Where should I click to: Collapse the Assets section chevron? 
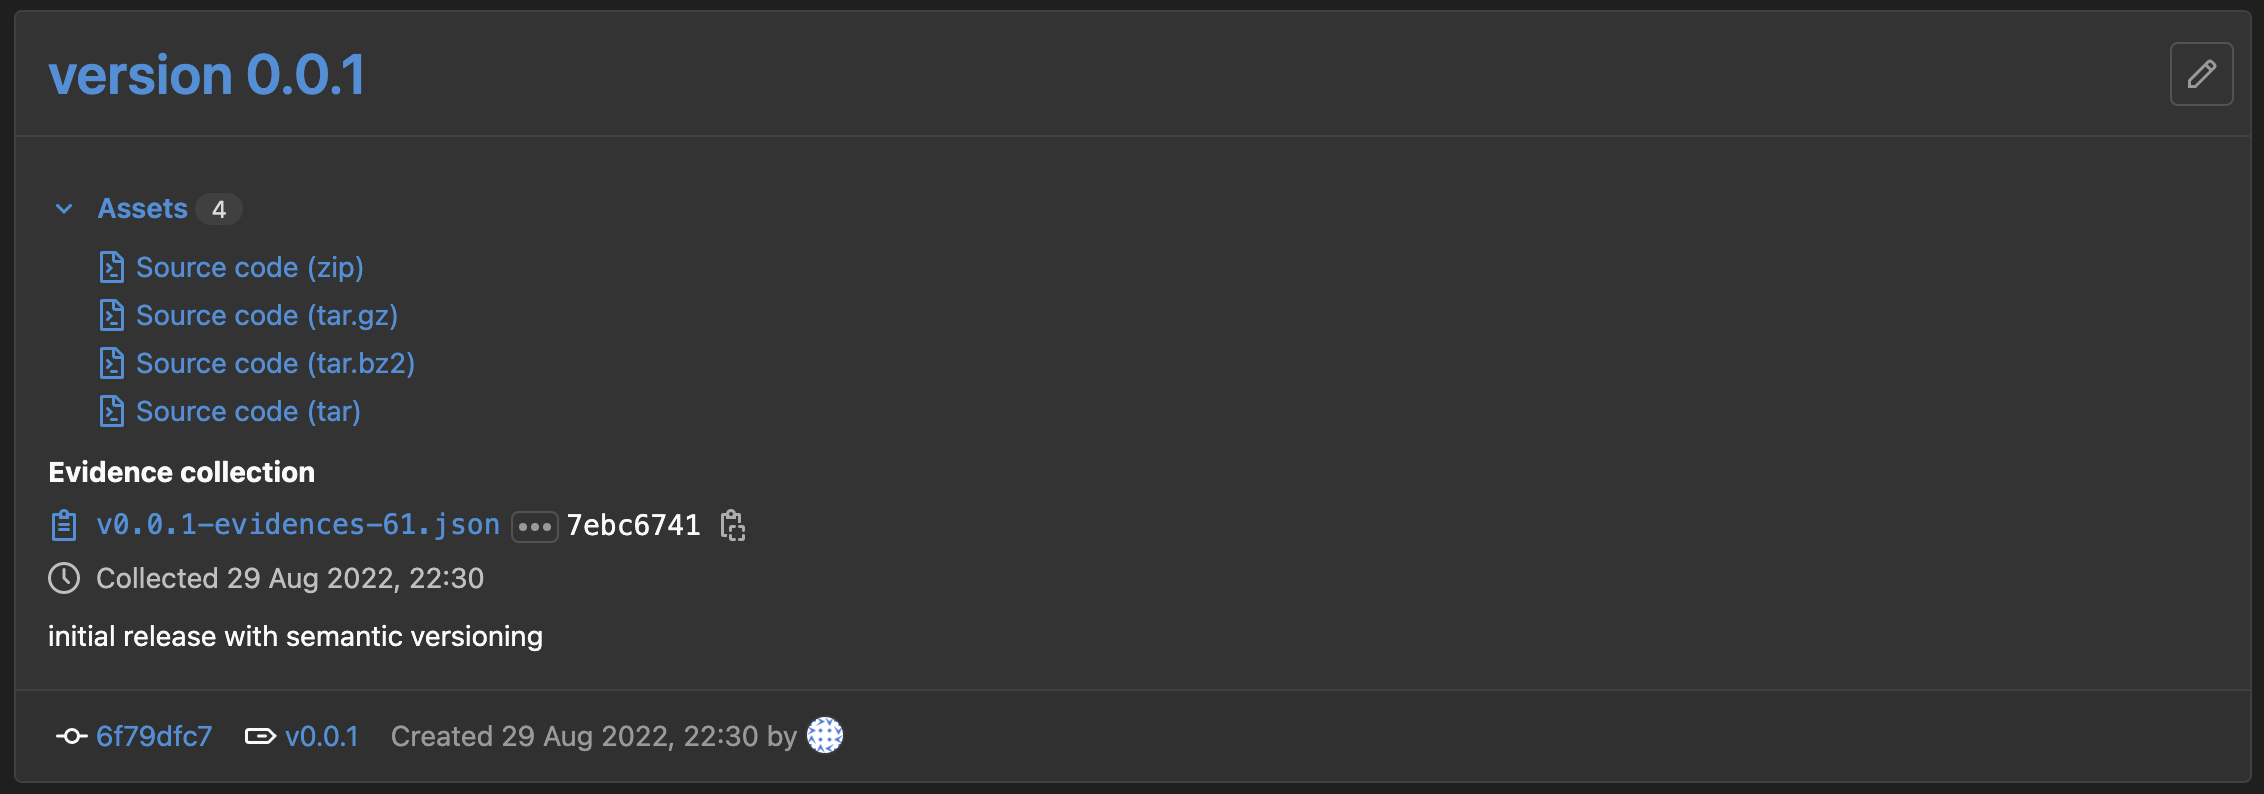64,209
